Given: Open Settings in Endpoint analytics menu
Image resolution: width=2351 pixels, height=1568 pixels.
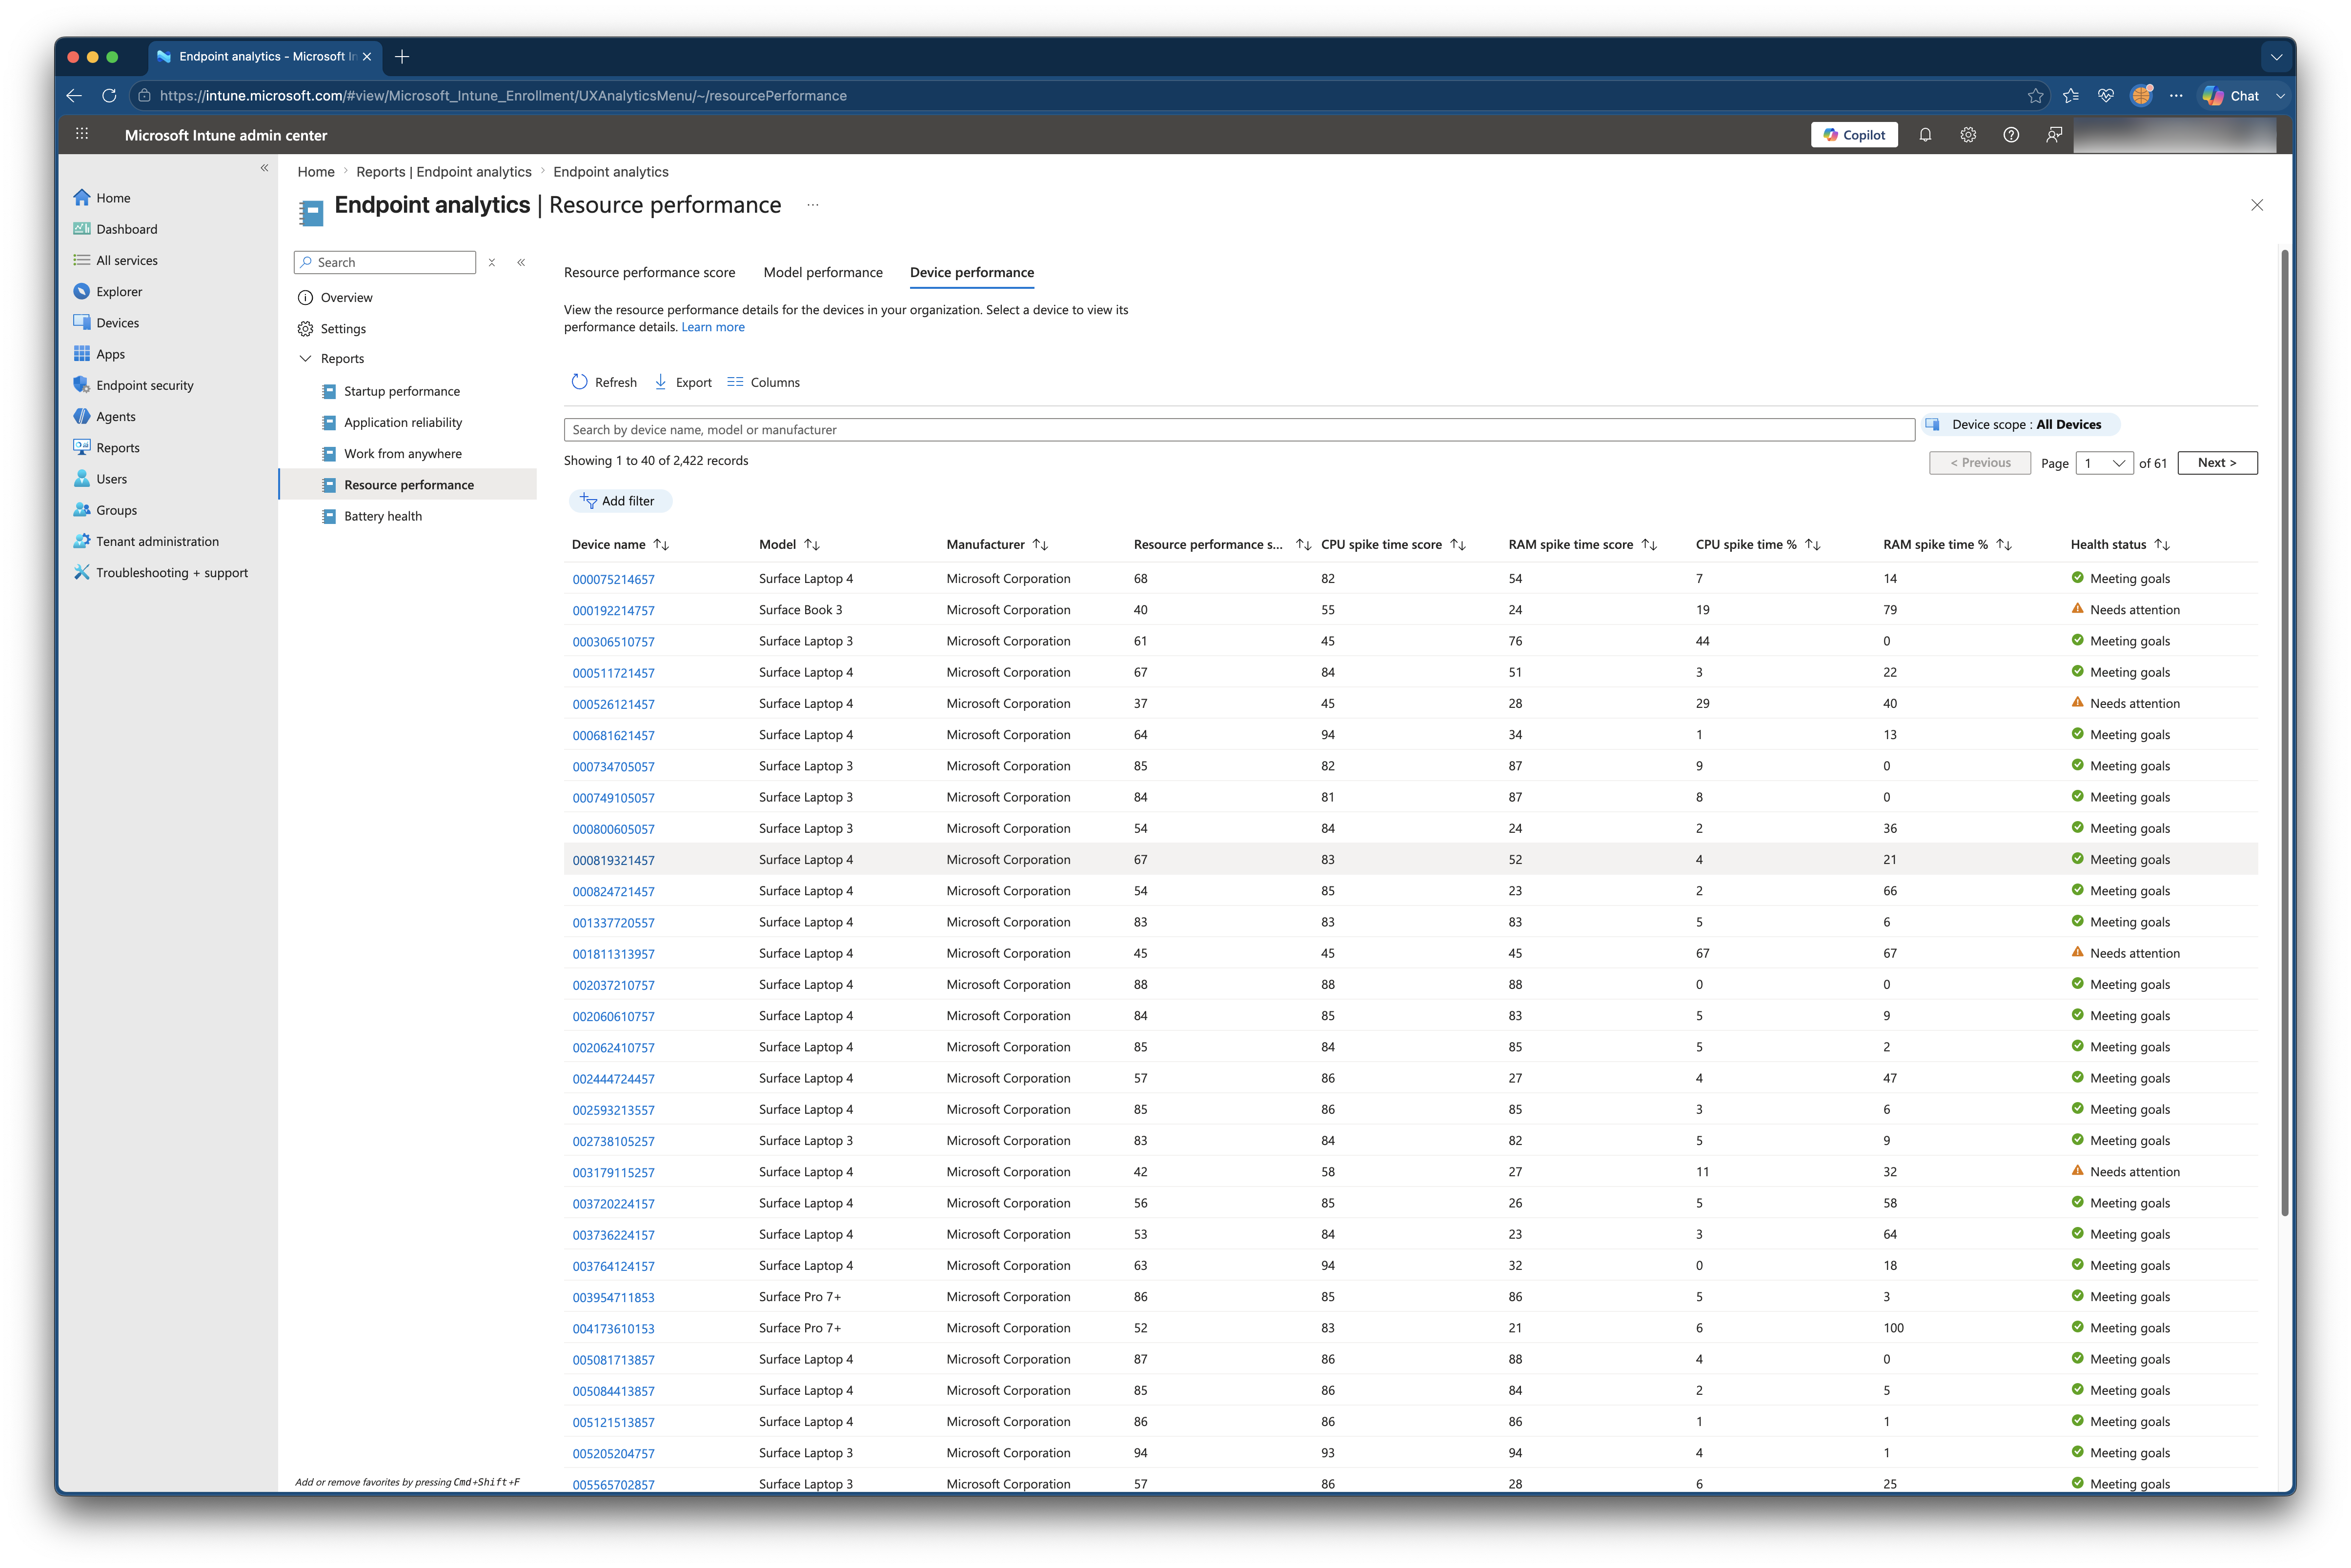Looking at the screenshot, I should (x=342, y=328).
